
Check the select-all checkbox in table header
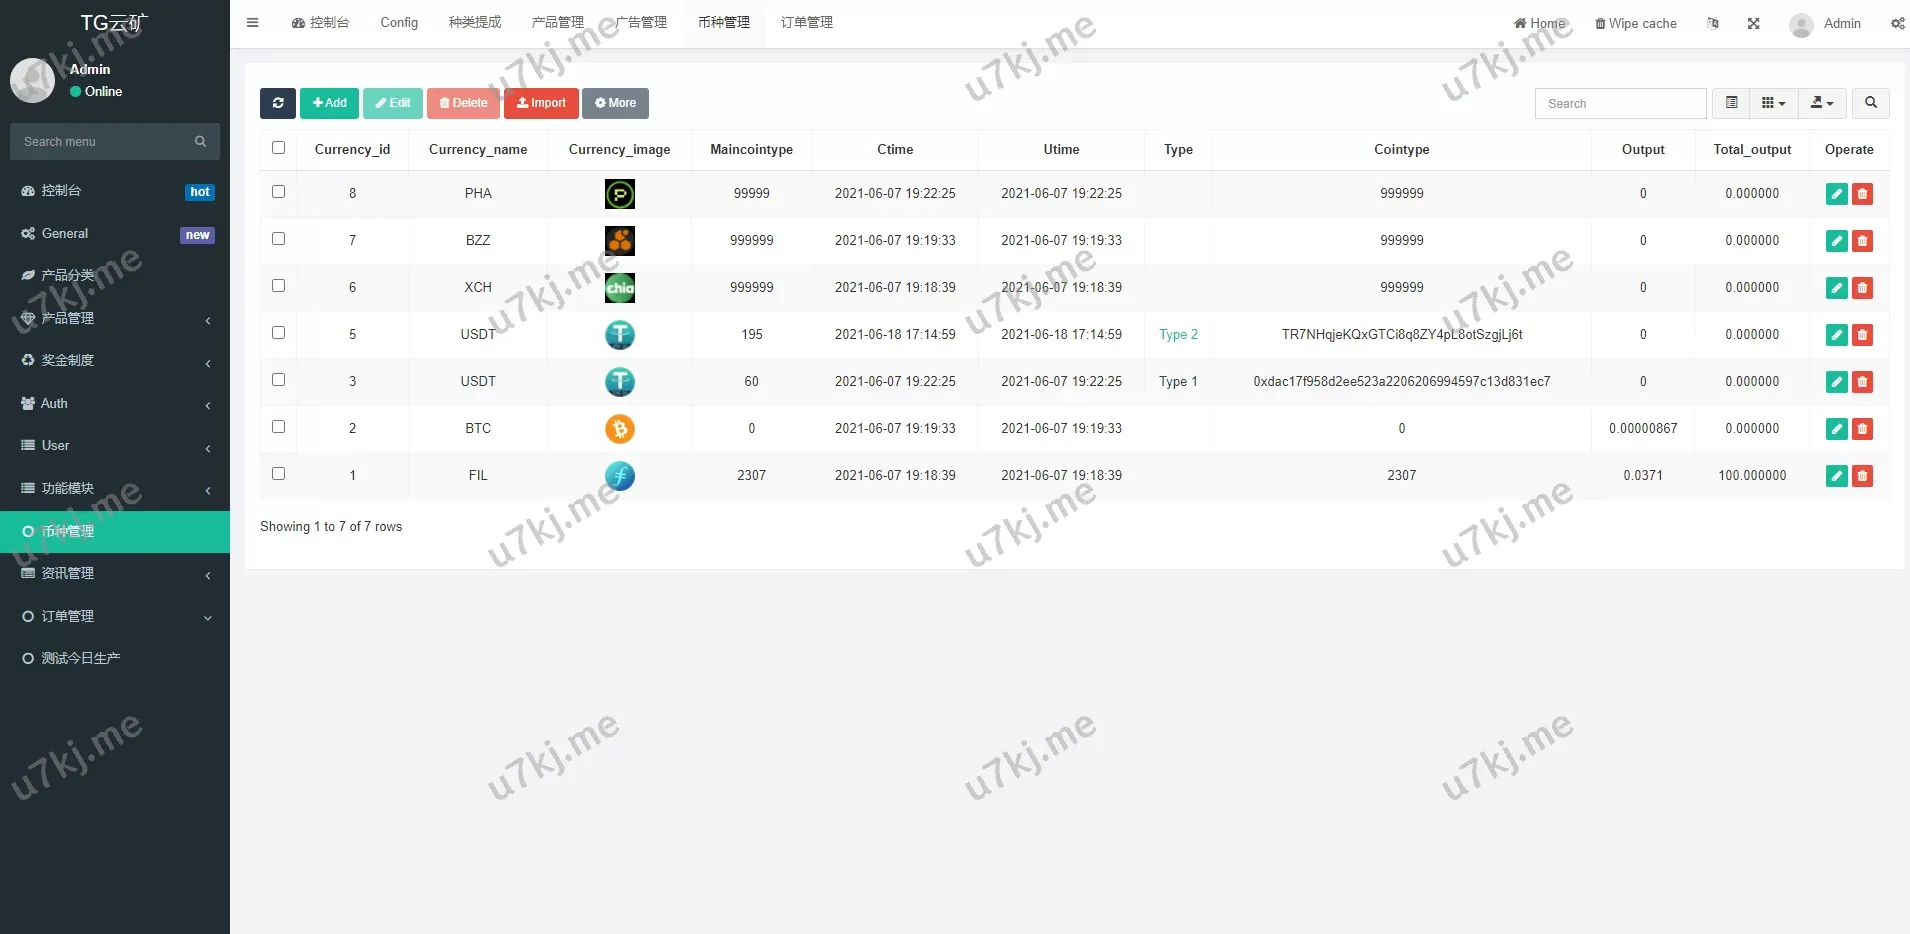point(279,148)
